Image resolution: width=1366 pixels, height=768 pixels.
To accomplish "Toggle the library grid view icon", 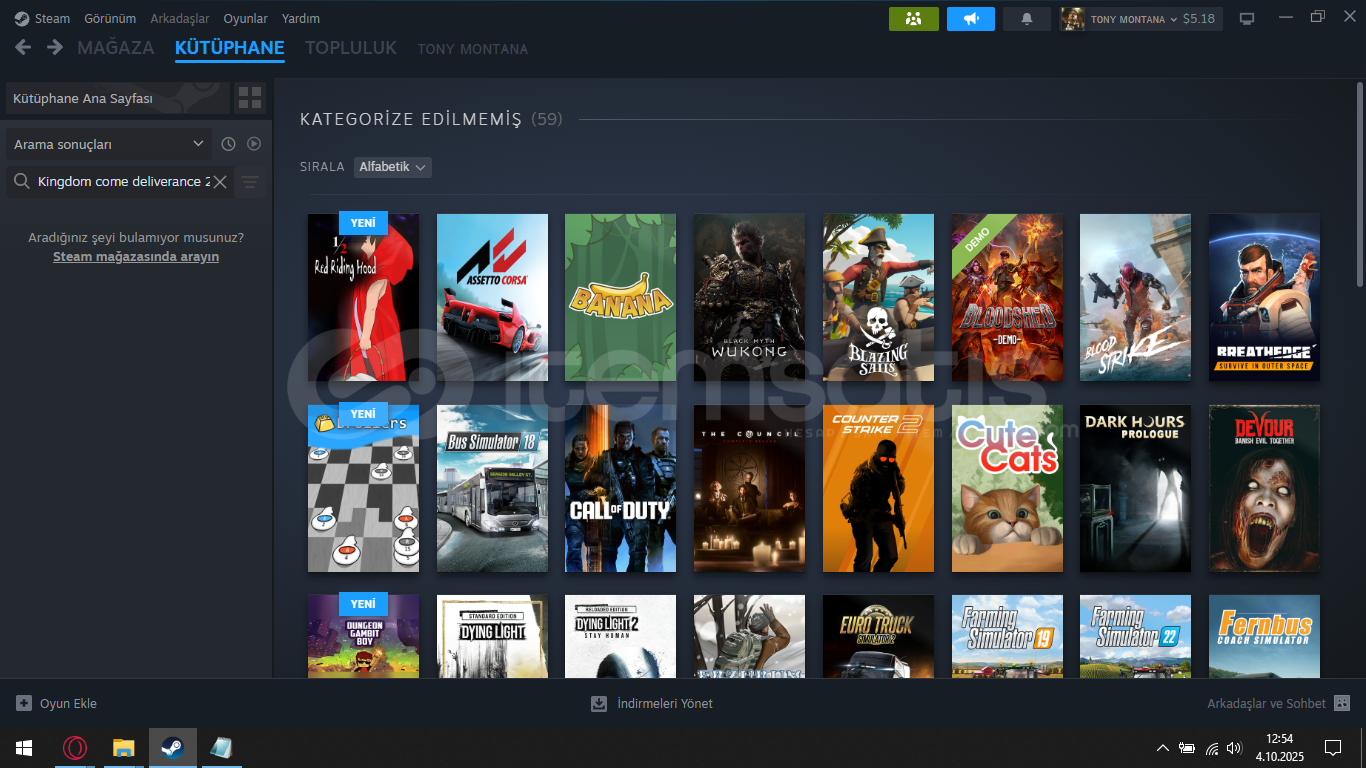I will [250, 98].
